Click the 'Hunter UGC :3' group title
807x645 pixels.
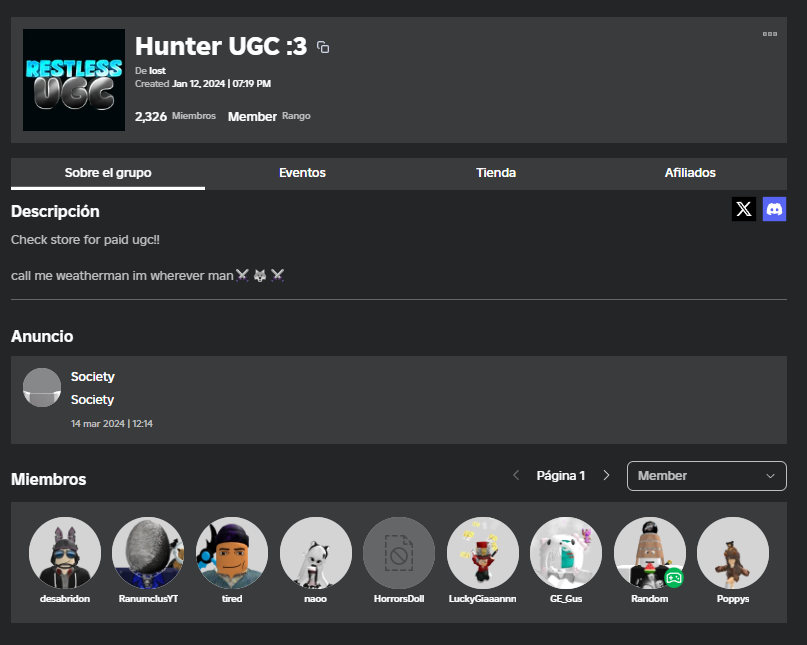221,46
